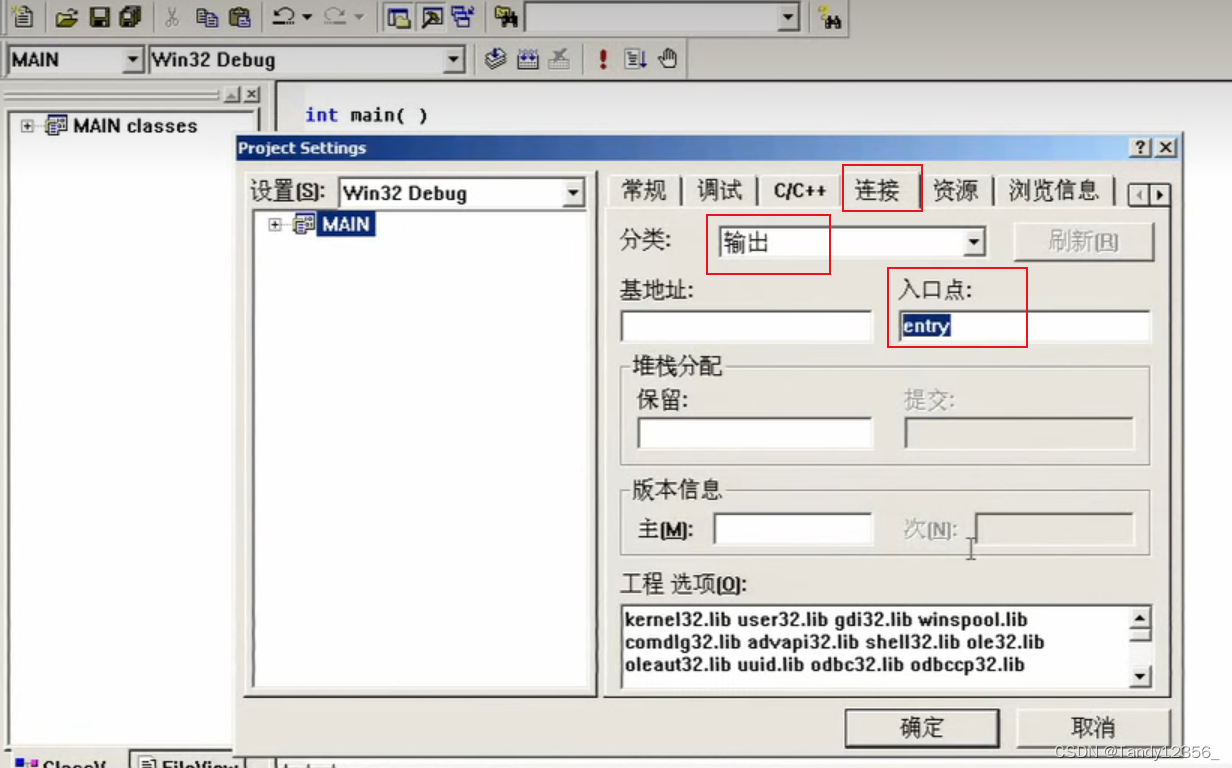This screenshot has height=768, width=1232.
Task: Expand the MAIN project node
Action: pyautogui.click(x=276, y=224)
